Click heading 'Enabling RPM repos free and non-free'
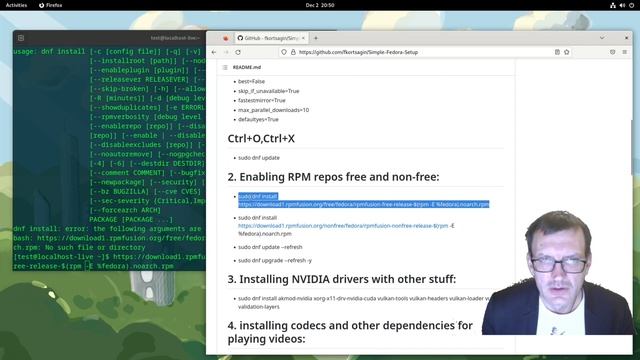The image size is (640, 360). pos(333,177)
